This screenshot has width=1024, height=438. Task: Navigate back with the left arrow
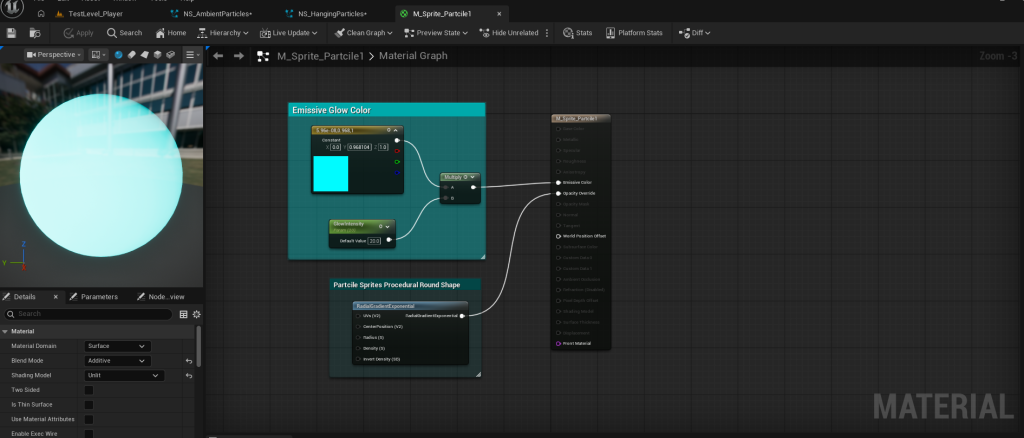click(x=218, y=56)
